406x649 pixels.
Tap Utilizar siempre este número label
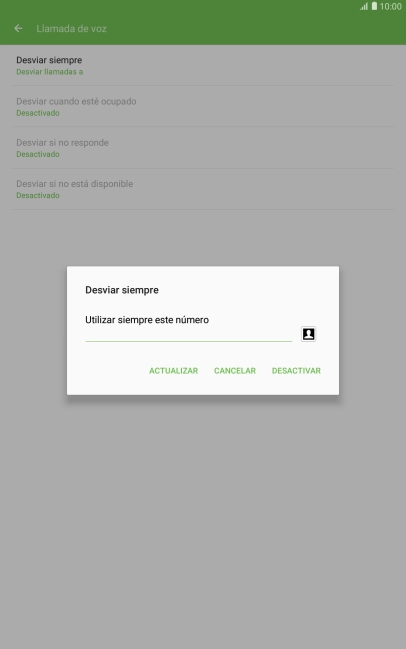click(147, 320)
